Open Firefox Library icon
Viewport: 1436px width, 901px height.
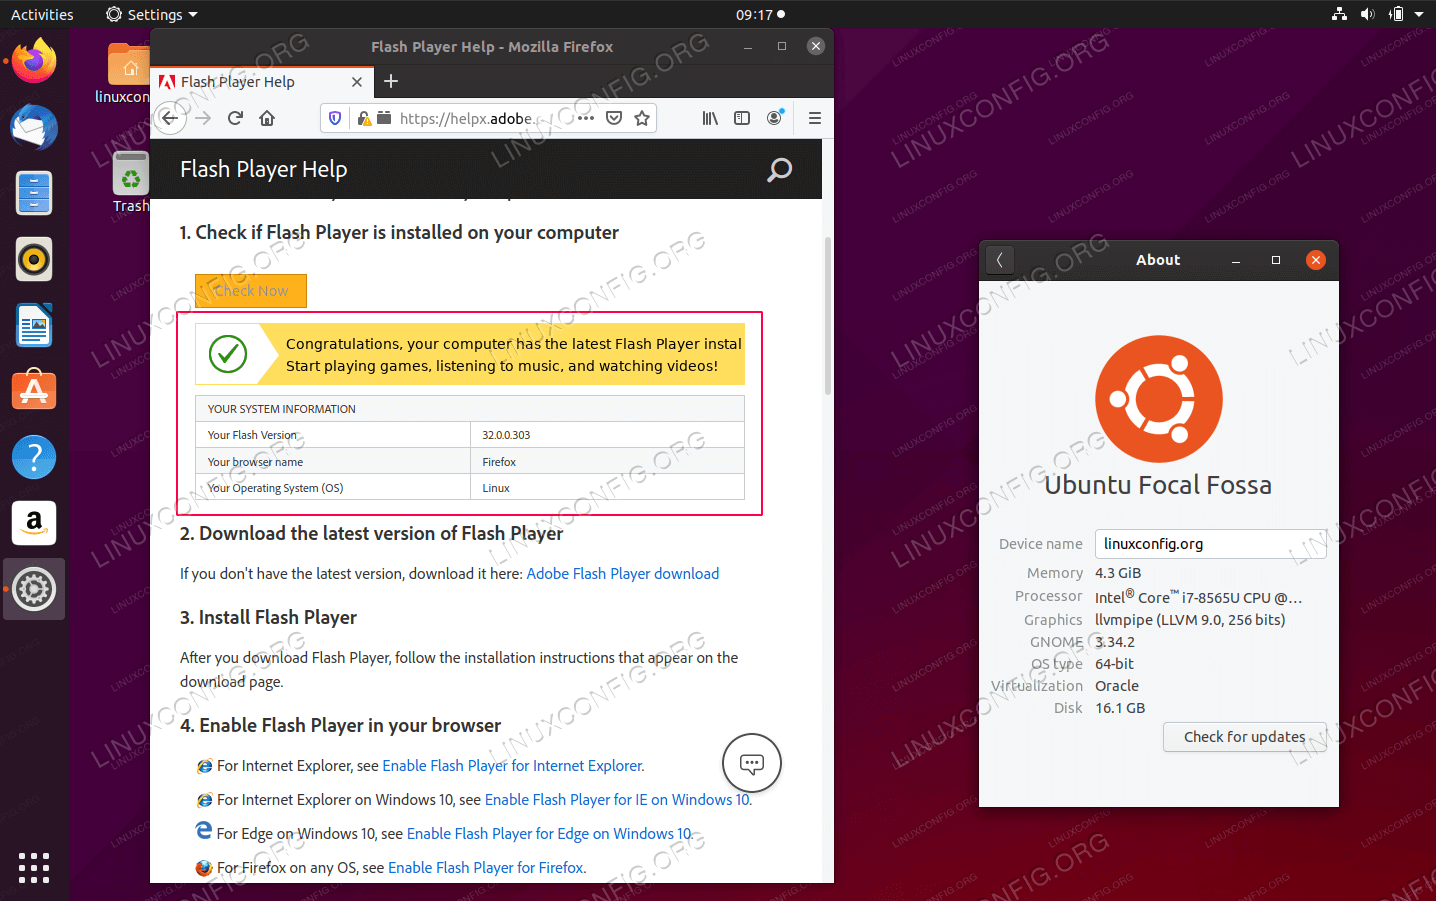pyautogui.click(x=710, y=118)
